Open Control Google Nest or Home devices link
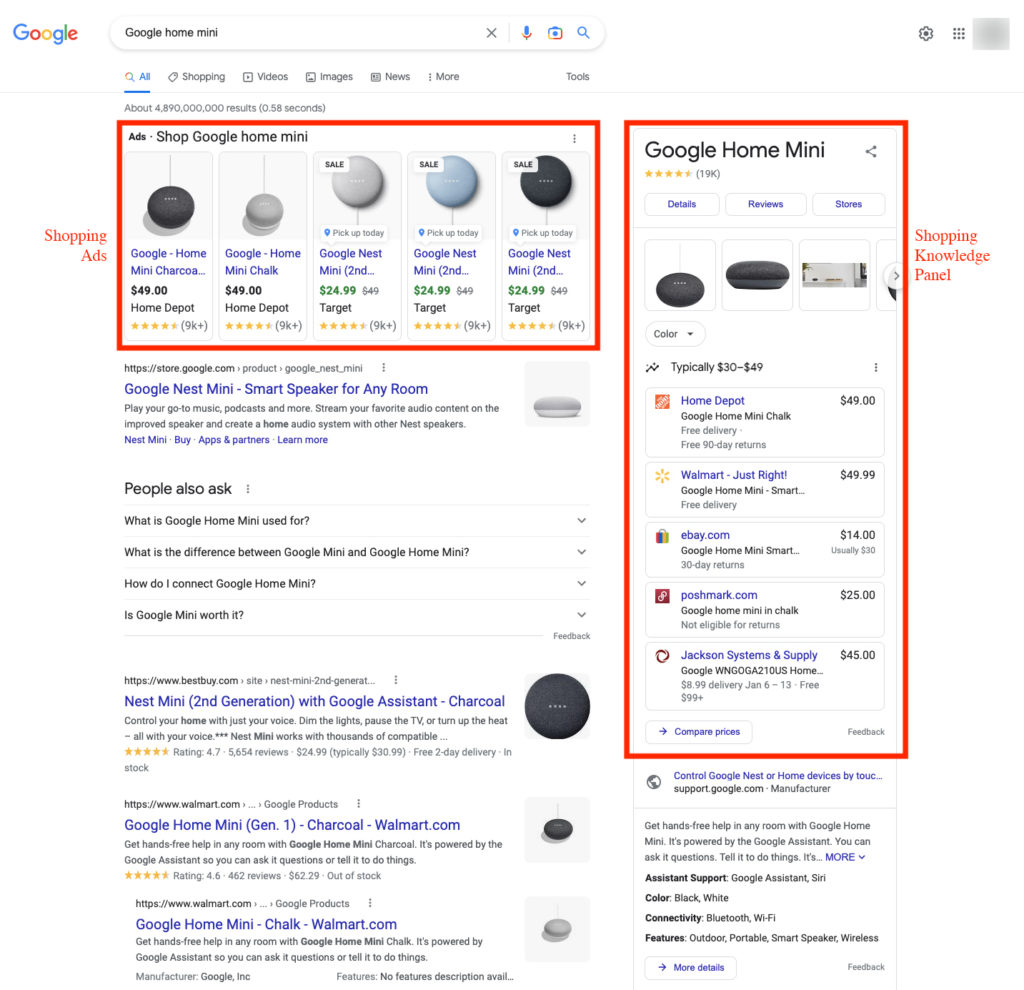 (777, 775)
